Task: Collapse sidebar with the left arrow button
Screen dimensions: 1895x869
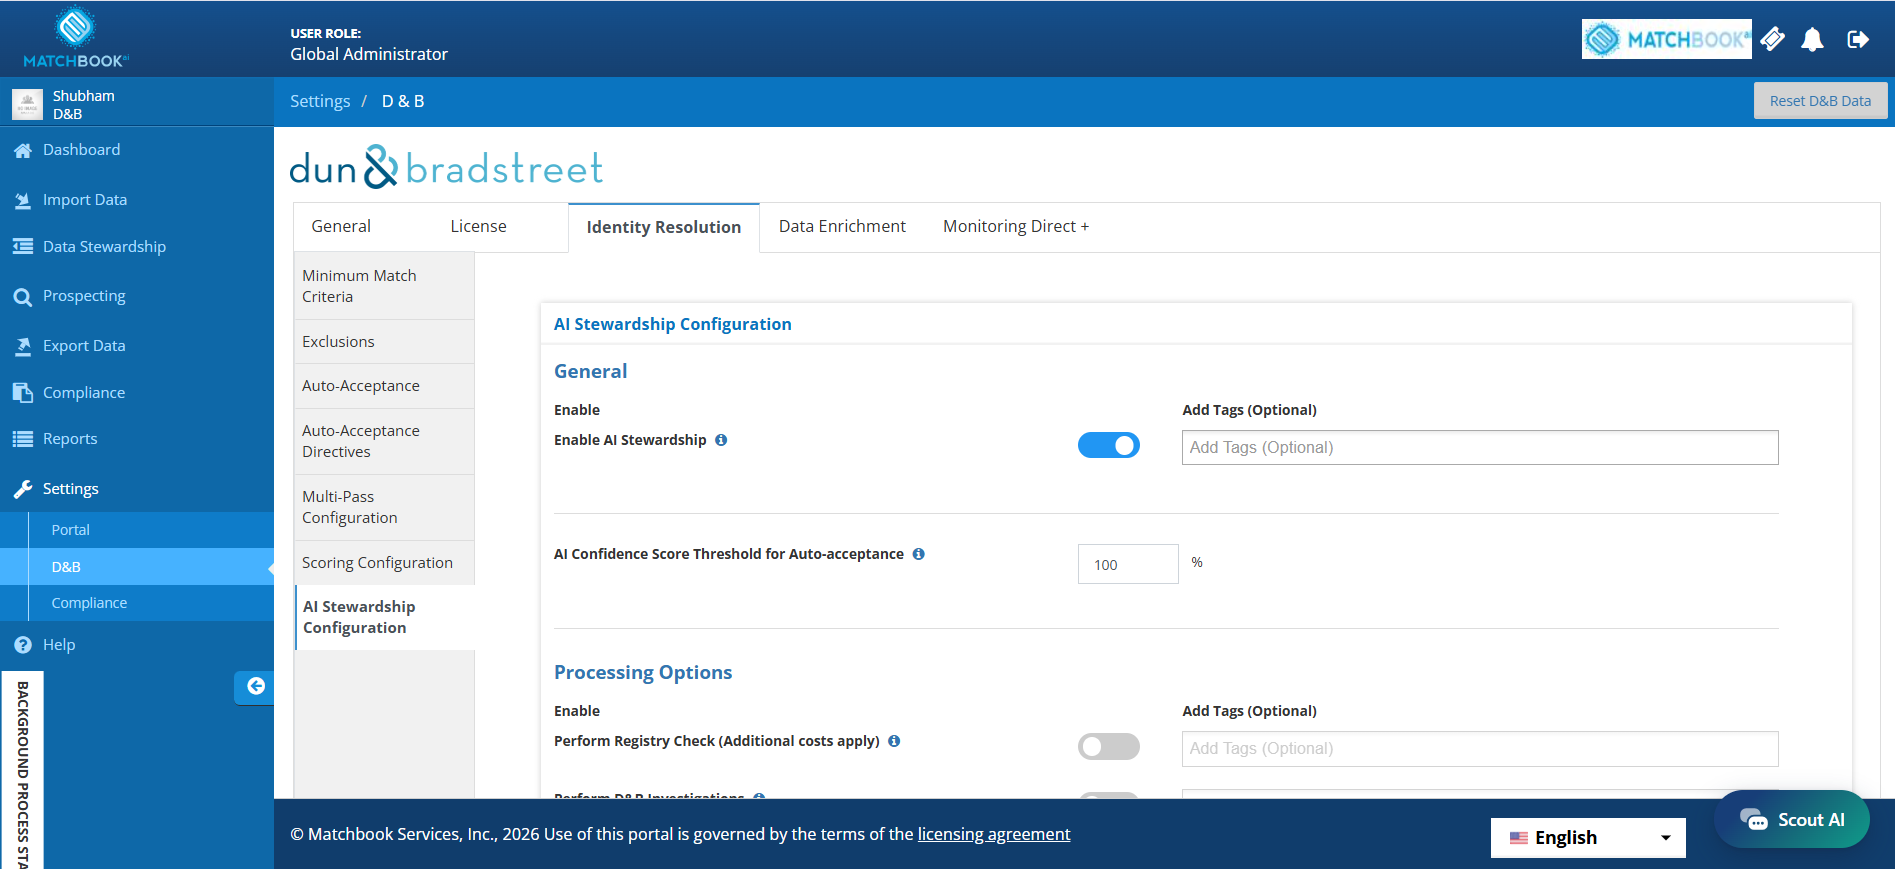Action: (255, 686)
